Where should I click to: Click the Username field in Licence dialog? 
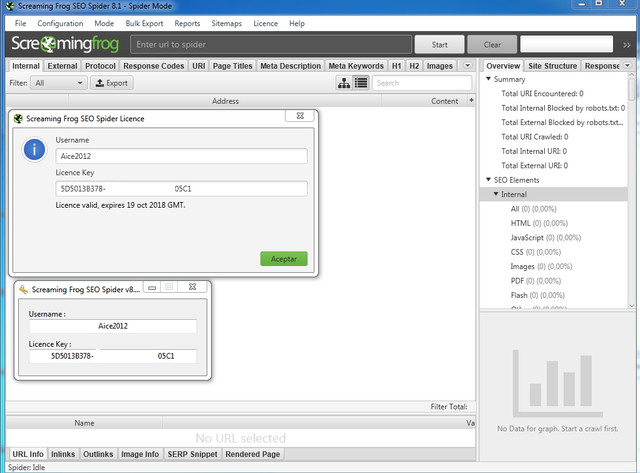coord(181,156)
